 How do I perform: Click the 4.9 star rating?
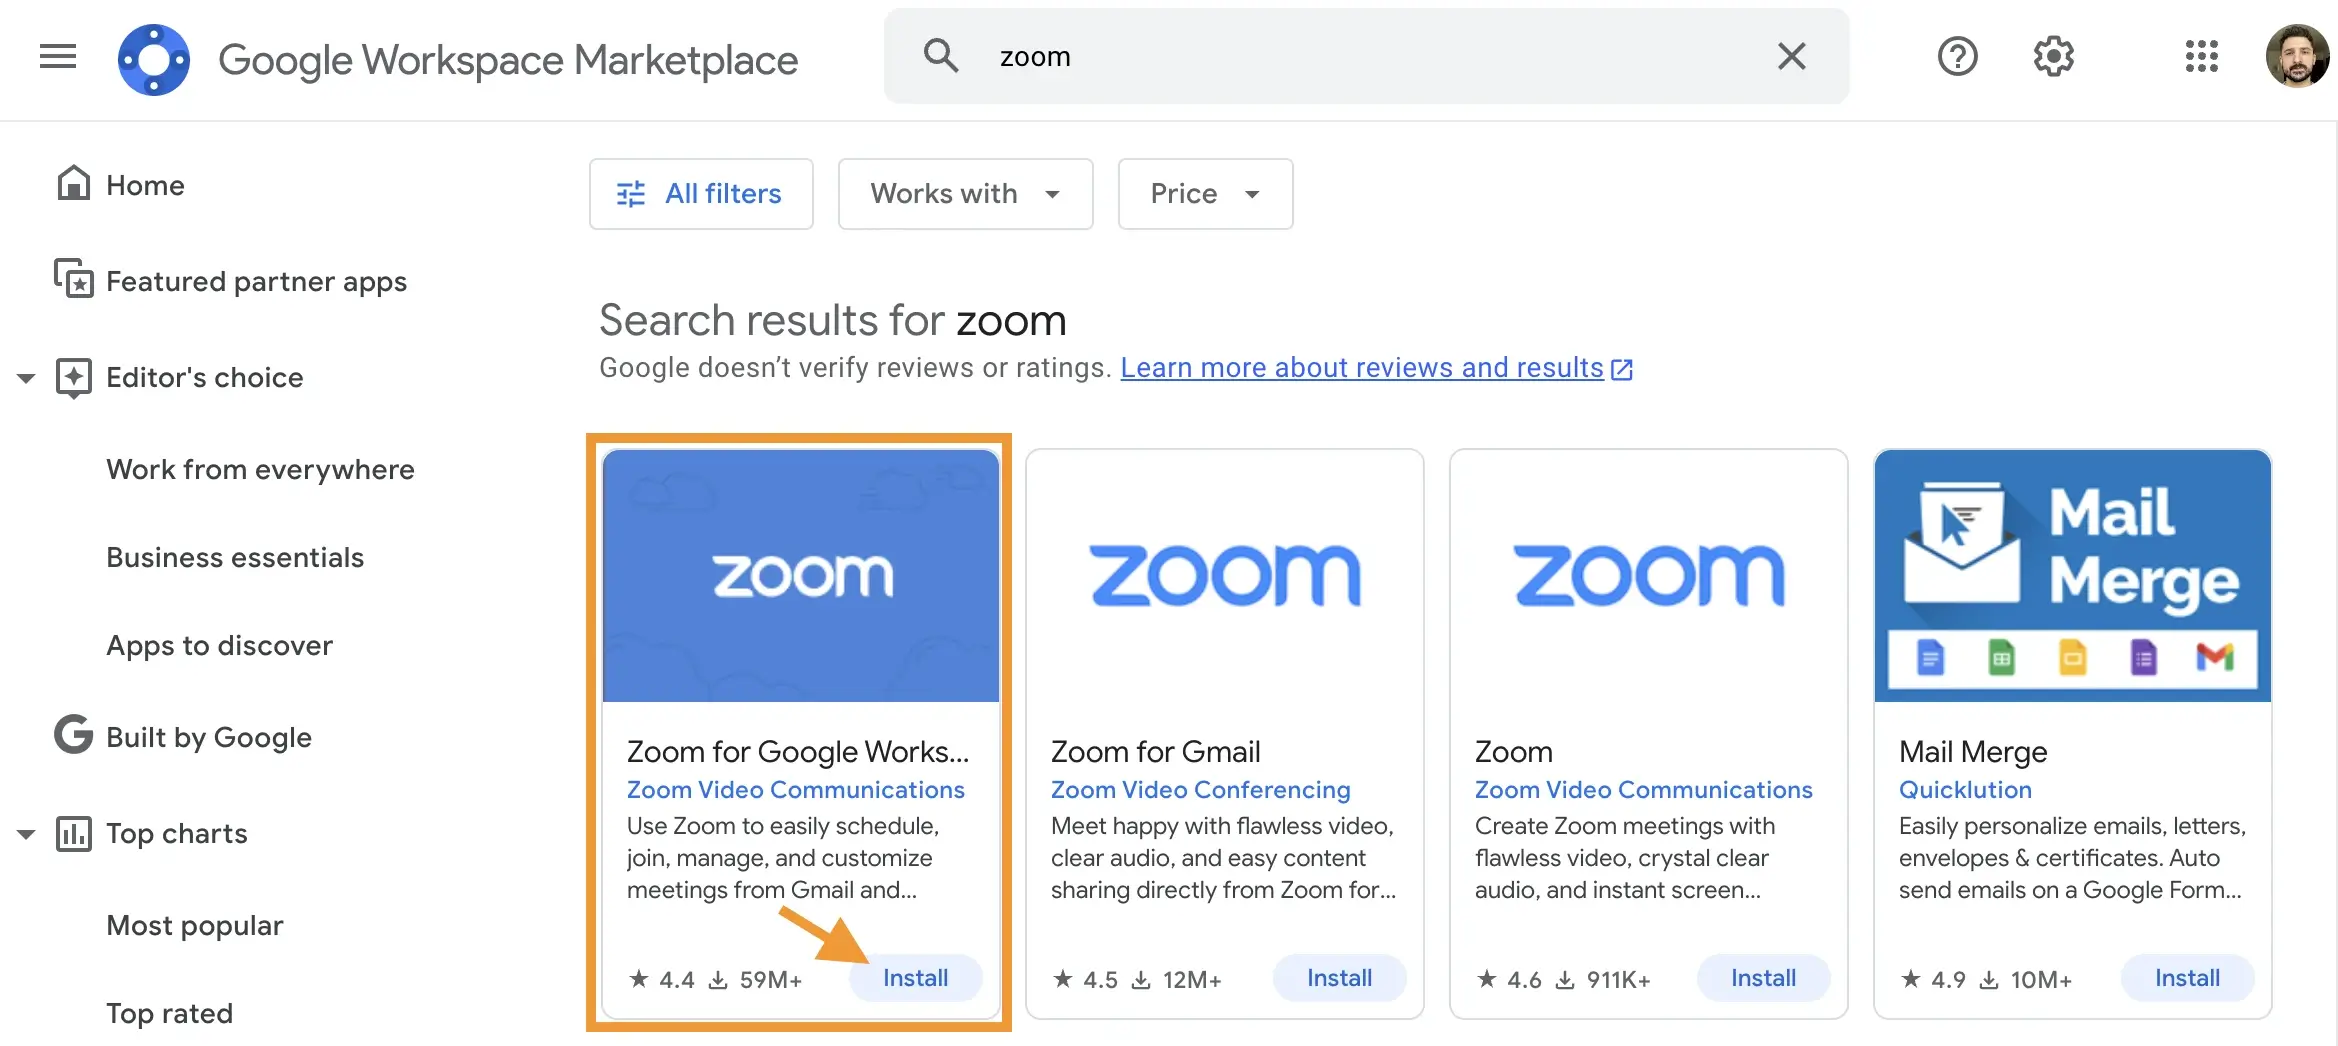coord(1933,979)
